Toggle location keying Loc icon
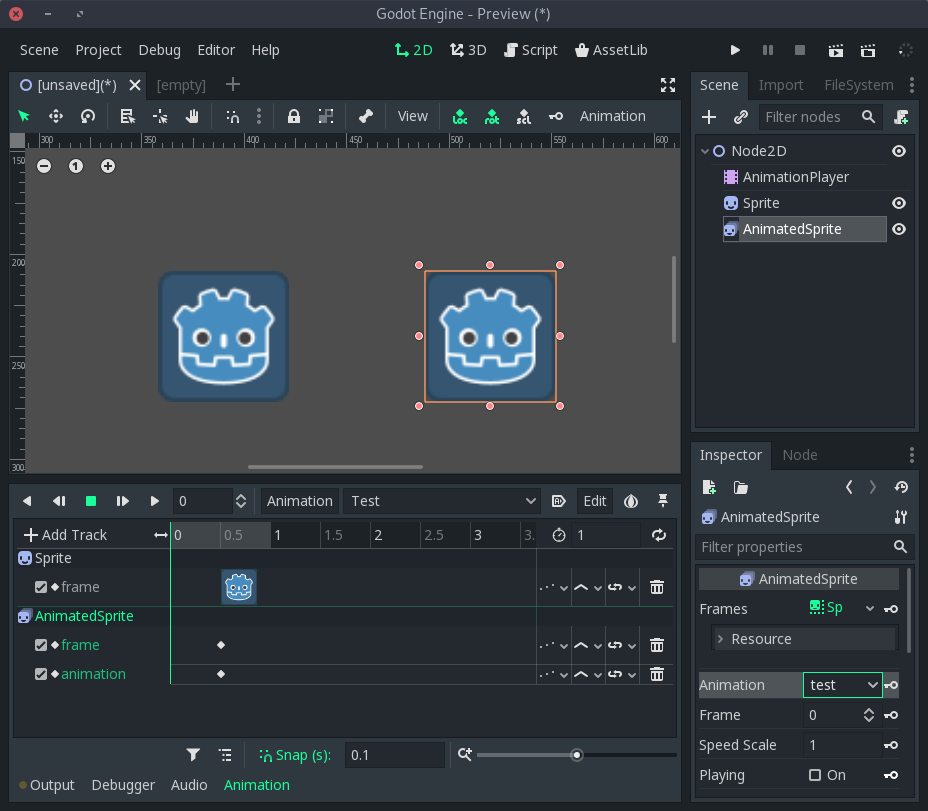The height and width of the screenshot is (811, 928). coord(460,116)
